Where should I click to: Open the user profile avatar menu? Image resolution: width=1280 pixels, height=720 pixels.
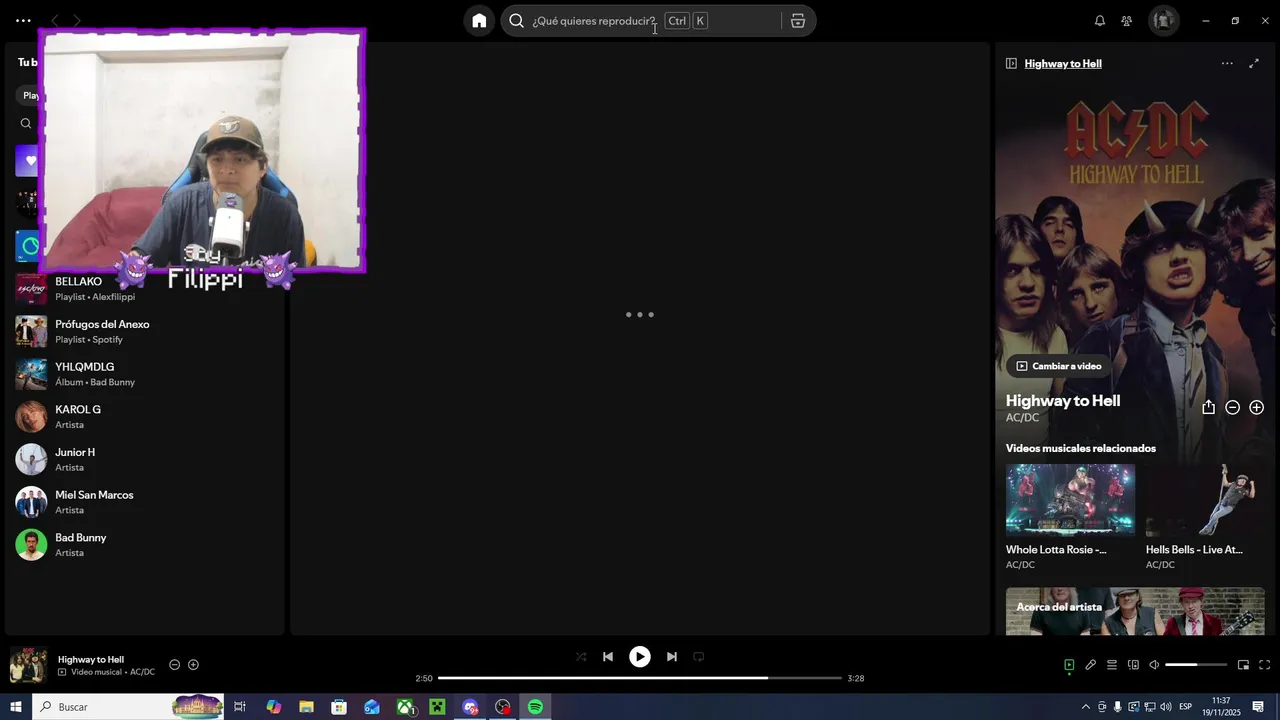pos(1163,21)
